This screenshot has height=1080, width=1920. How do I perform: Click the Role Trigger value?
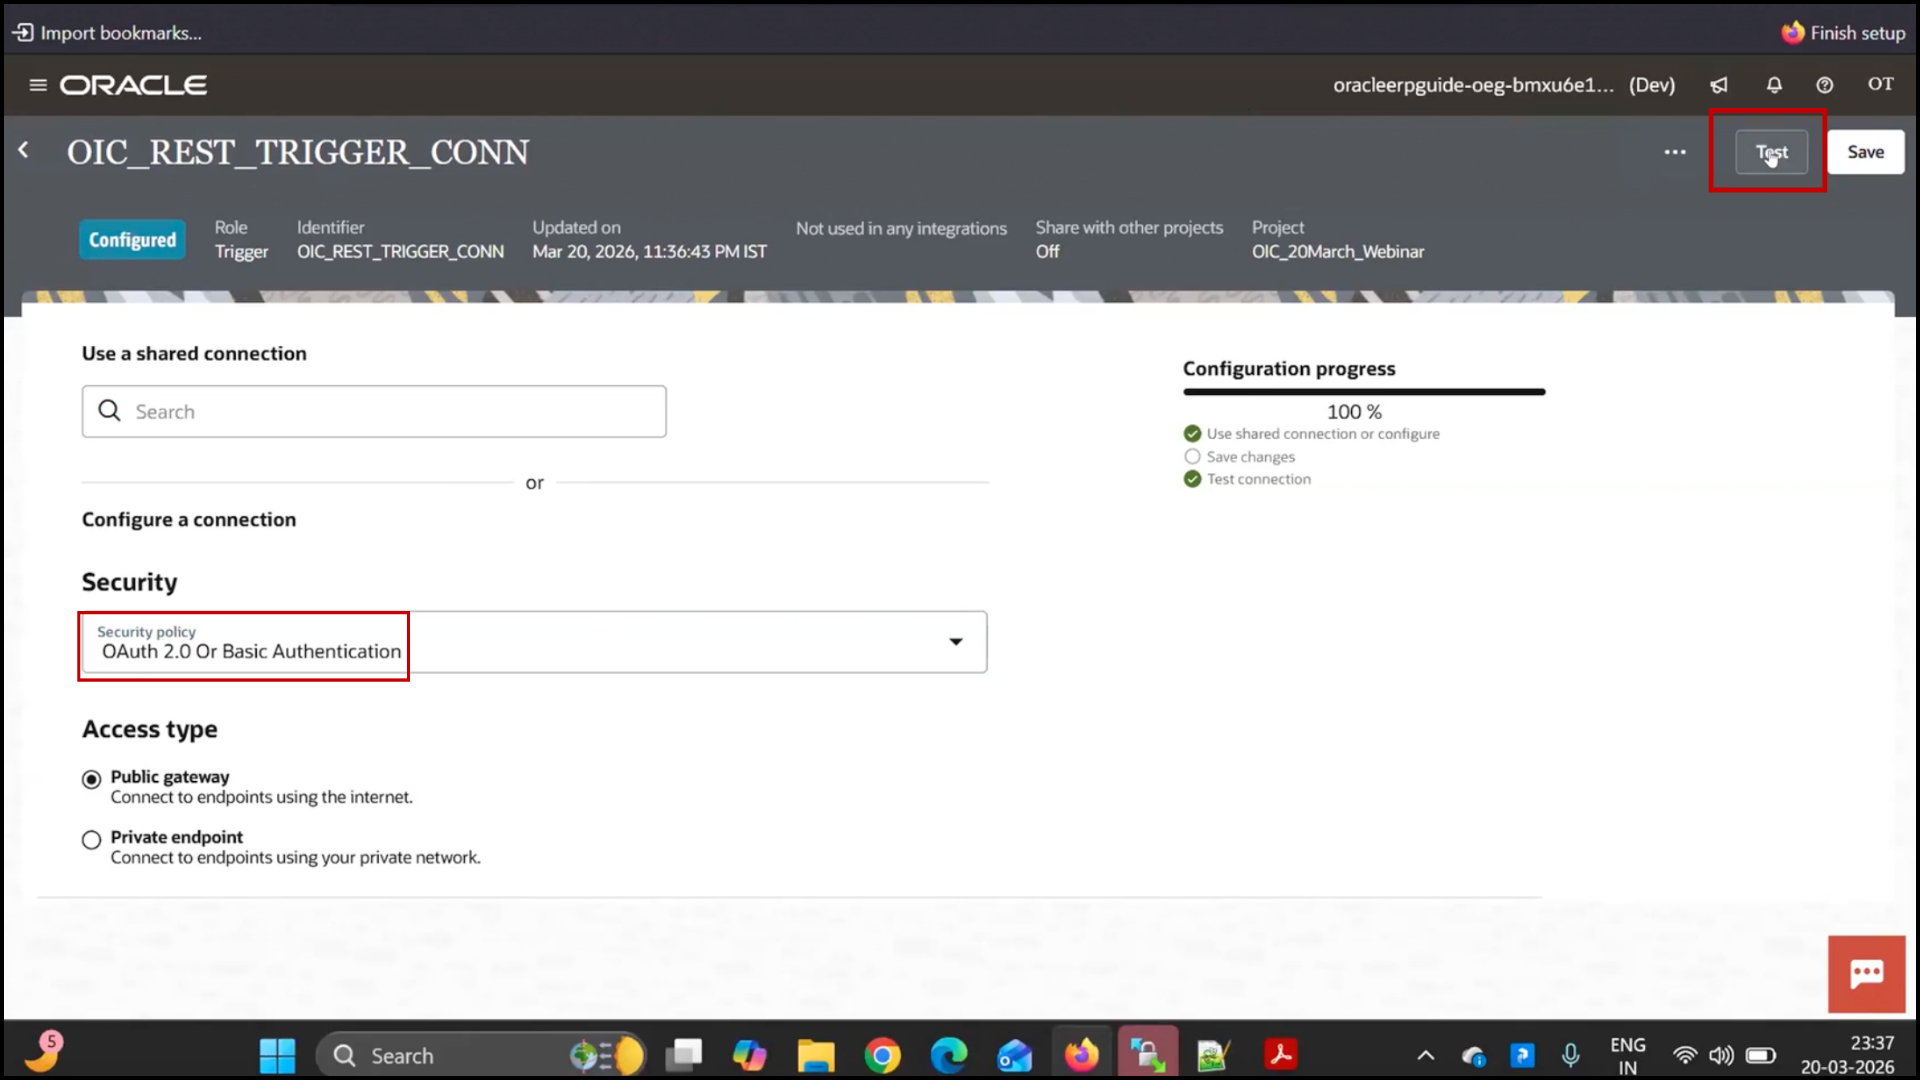(241, 252)
